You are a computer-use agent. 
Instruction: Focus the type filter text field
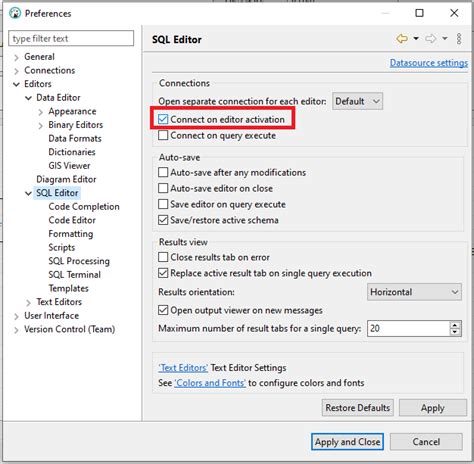[71, 38]
